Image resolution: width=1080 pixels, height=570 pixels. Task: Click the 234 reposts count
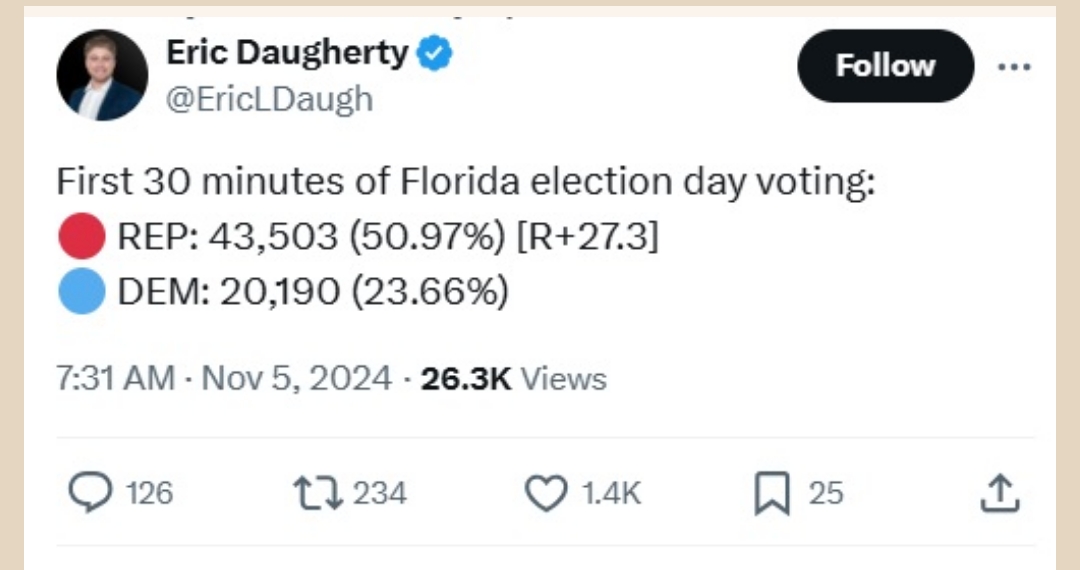pyautogui.click(x=380, y=493)
